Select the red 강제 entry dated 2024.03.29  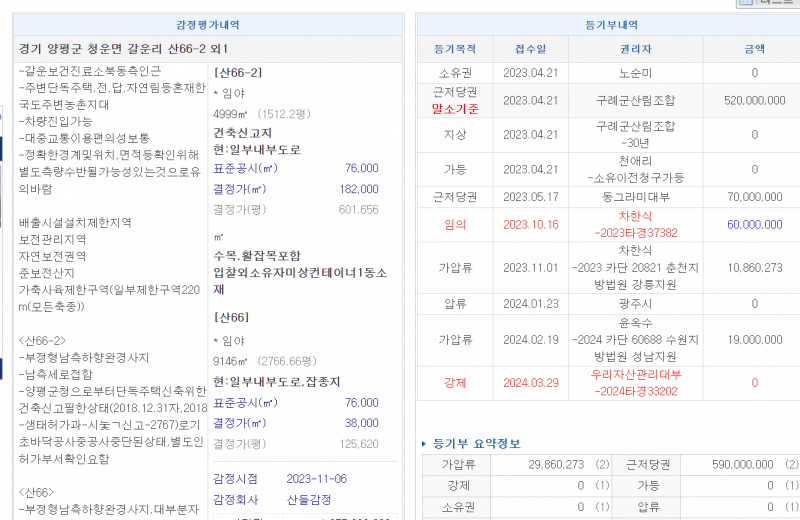click(455, 383)
